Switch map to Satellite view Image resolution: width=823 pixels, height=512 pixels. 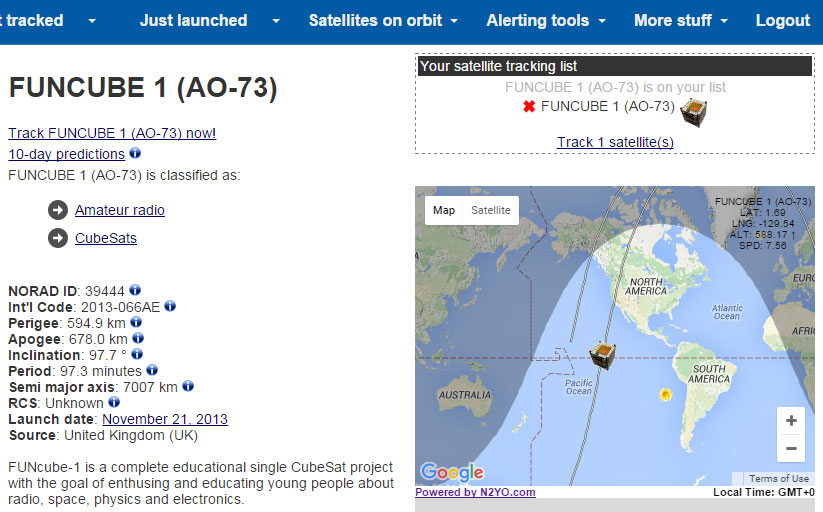[x=491, y=210]
